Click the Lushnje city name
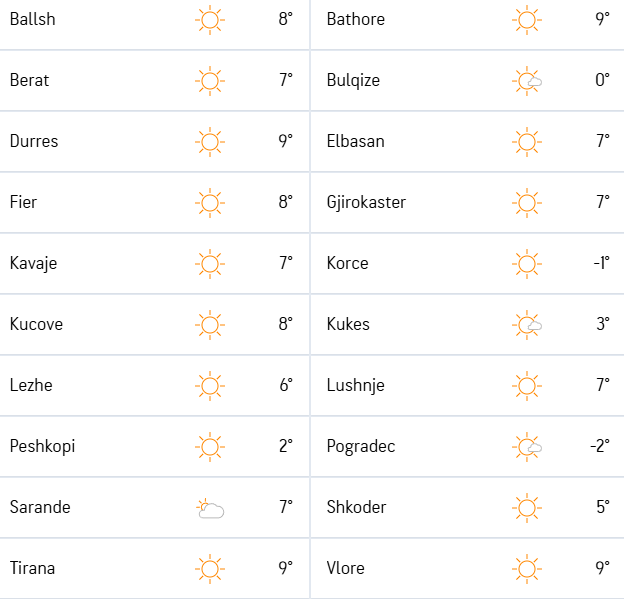This screenshot has width=624, height=599. pyautogui.click(x=355, y=386)
